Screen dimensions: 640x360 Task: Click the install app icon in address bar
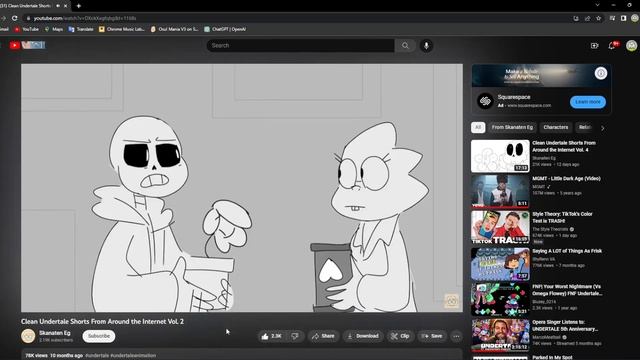pos(576,18)
